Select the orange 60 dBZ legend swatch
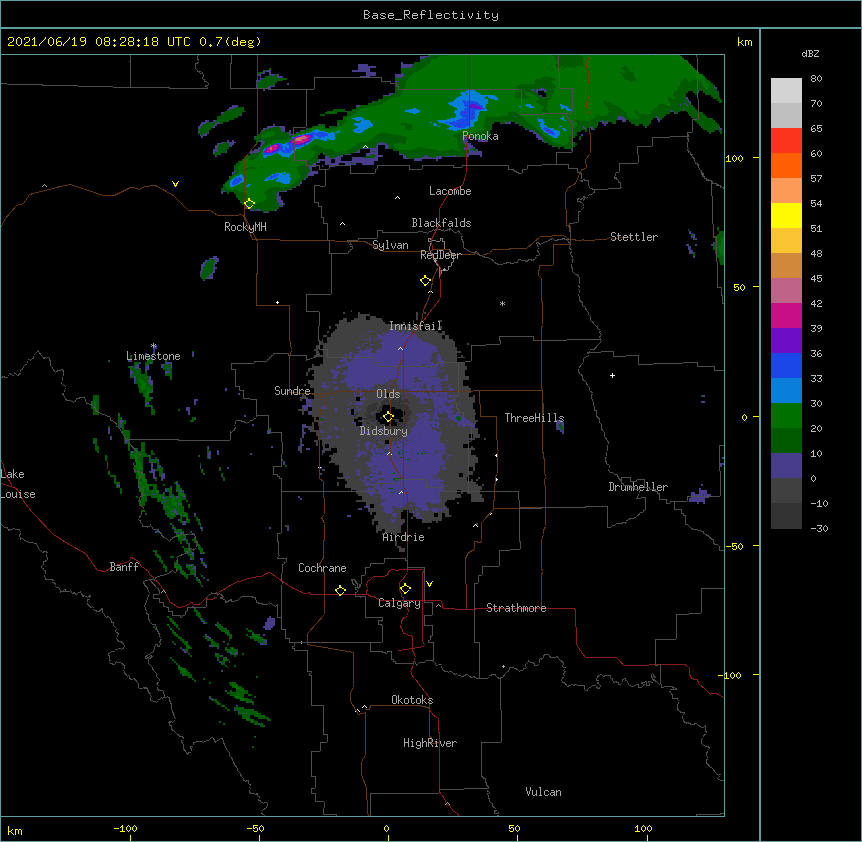 (786, 165)
